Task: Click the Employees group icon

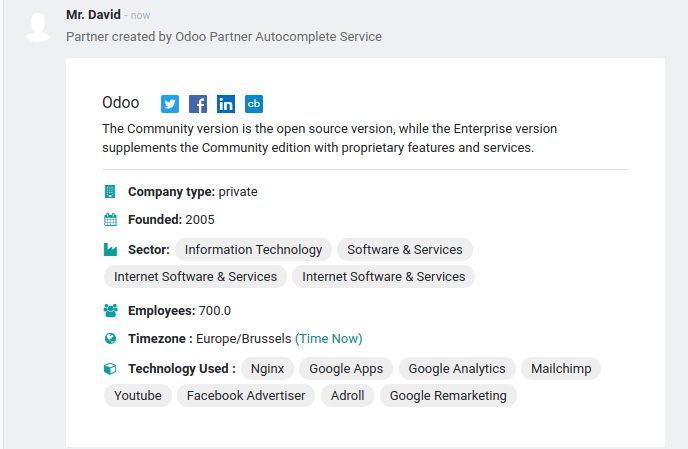Action: tap(110, 311)
